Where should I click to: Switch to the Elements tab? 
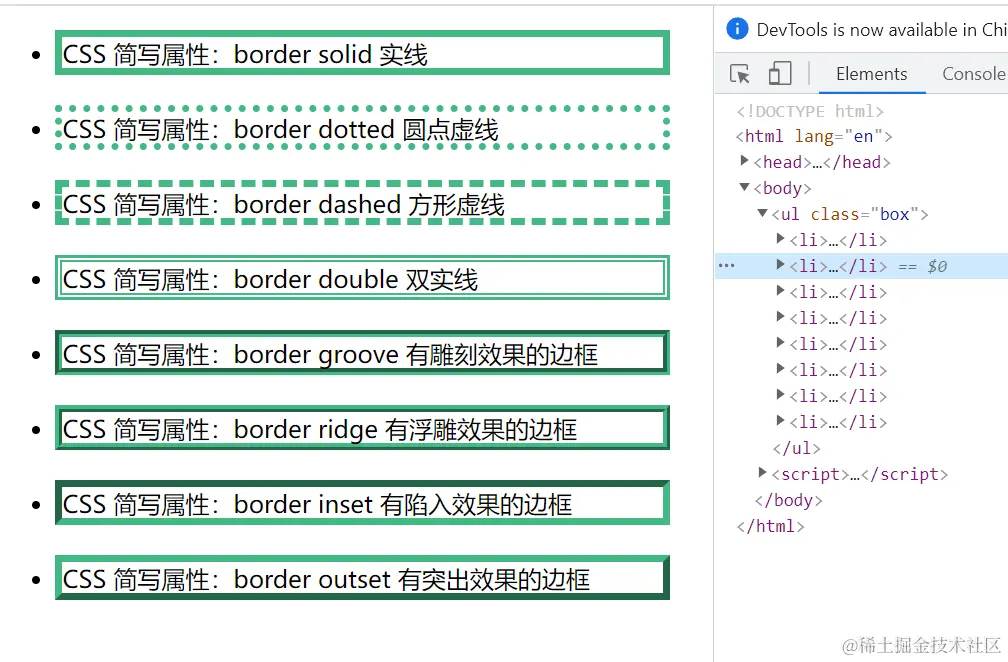(871, 74)
